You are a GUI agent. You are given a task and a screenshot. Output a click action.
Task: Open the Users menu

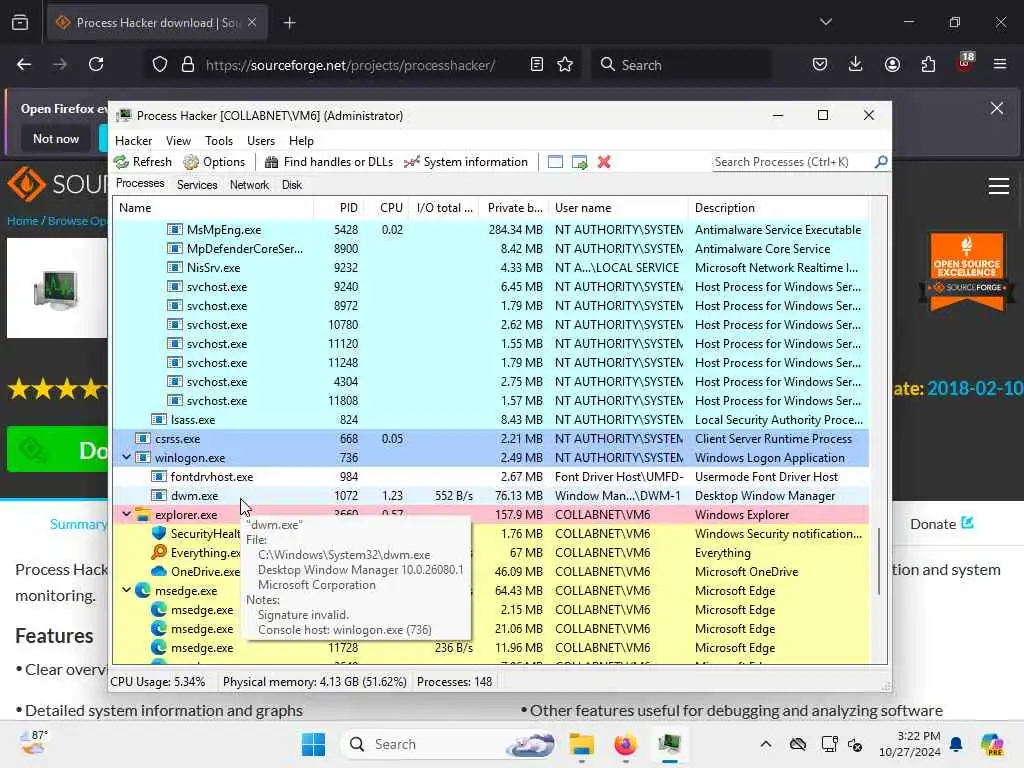click(261, 140)
